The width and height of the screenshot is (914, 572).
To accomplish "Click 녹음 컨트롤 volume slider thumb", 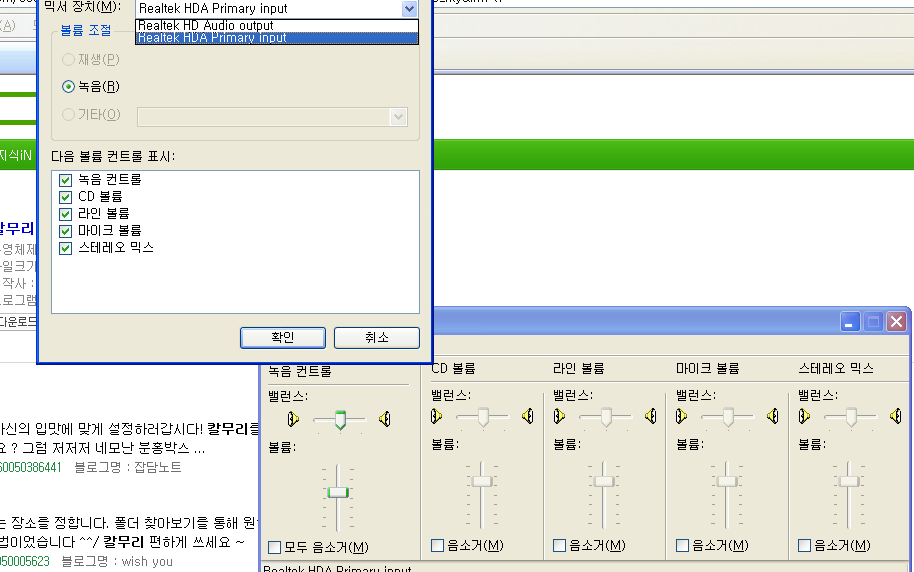I will point(338,493).
